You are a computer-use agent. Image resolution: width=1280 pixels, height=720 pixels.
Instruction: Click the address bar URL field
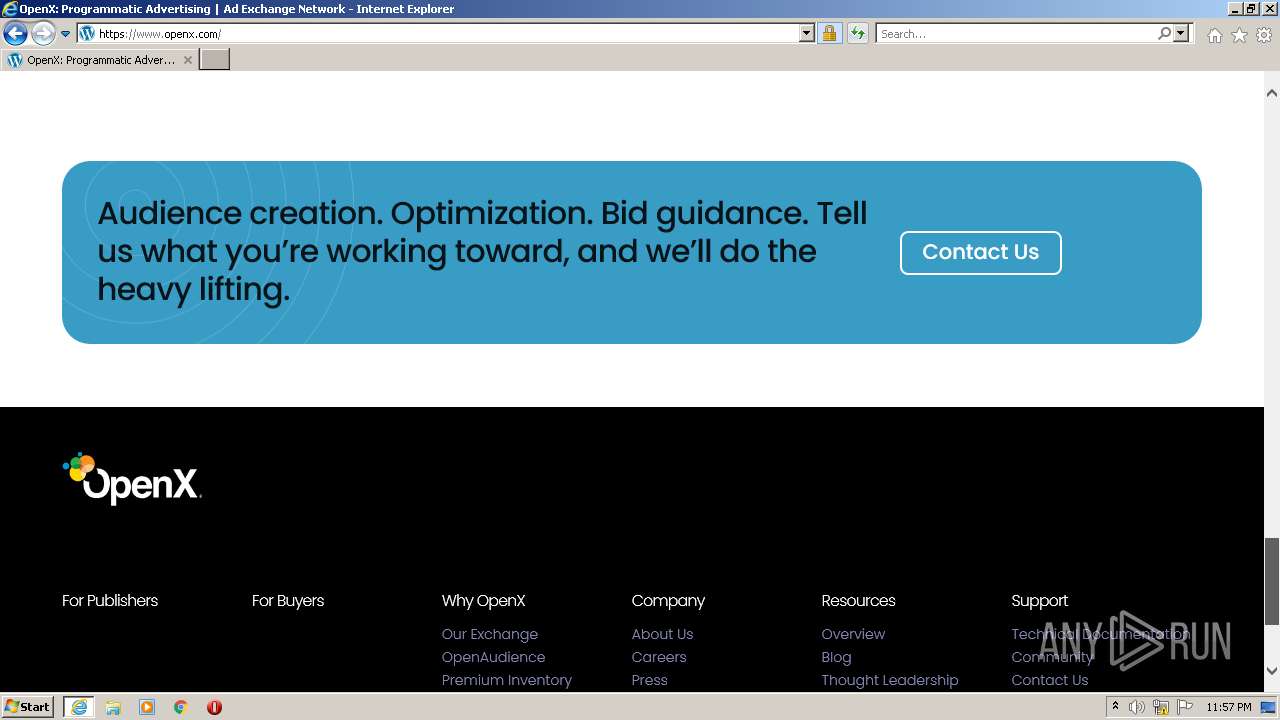(438, 34)
